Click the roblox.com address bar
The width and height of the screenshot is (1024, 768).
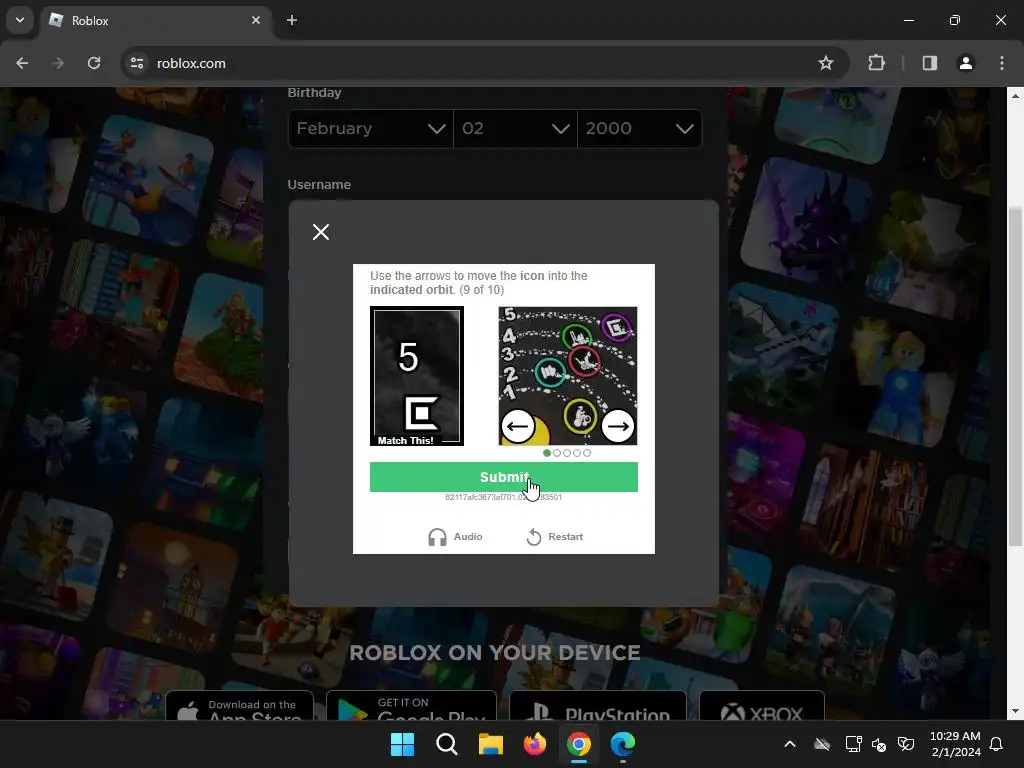[483, 63]
